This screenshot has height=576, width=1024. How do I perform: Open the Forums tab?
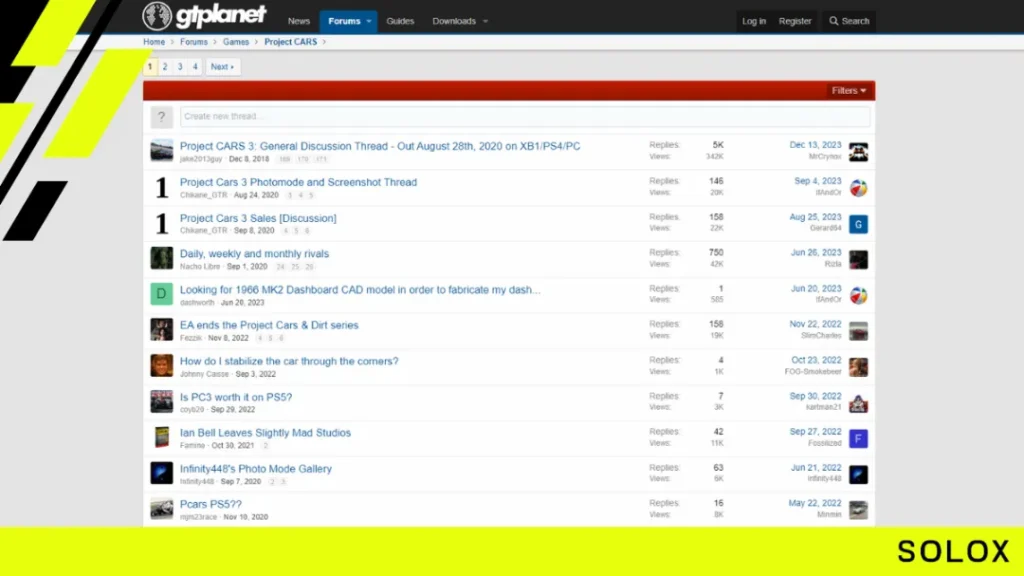(344, 22)
